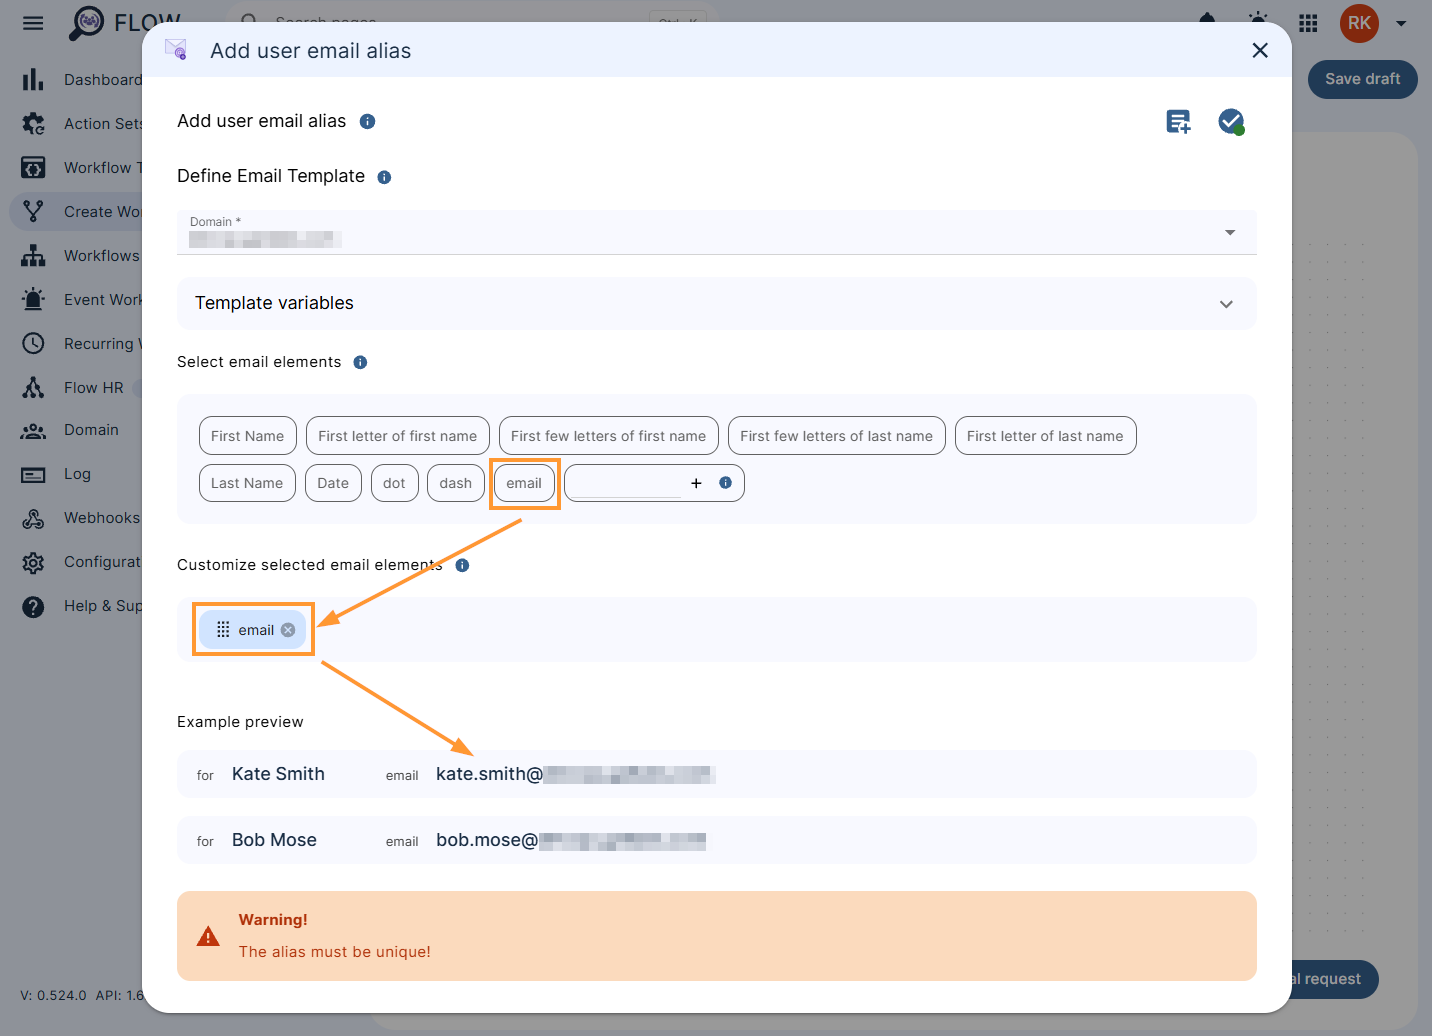Click info icon beside Define Email Template

(x=384, y=177)
